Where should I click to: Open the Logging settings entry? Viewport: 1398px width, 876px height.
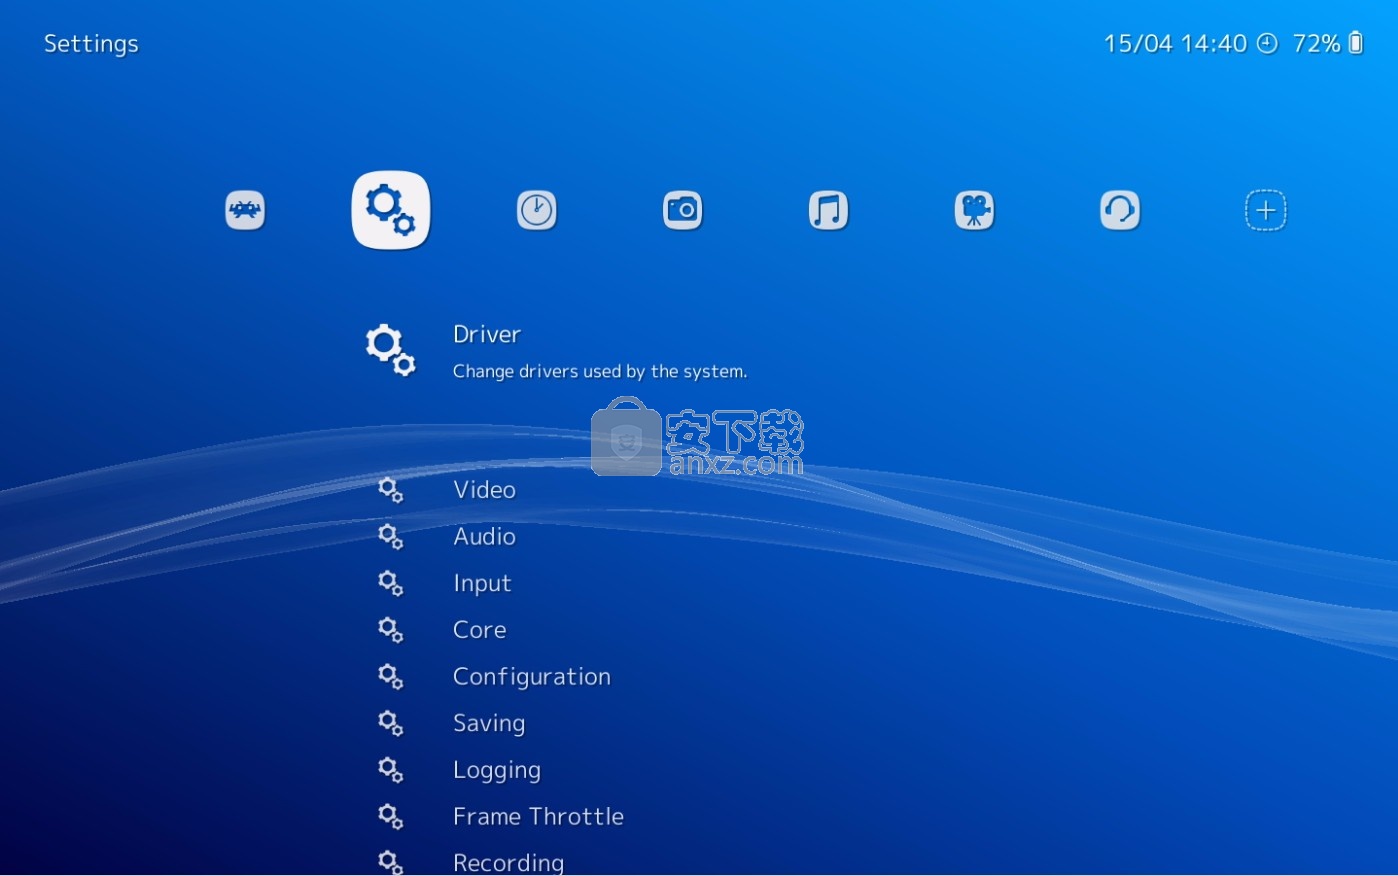click(x=496, y=771)
